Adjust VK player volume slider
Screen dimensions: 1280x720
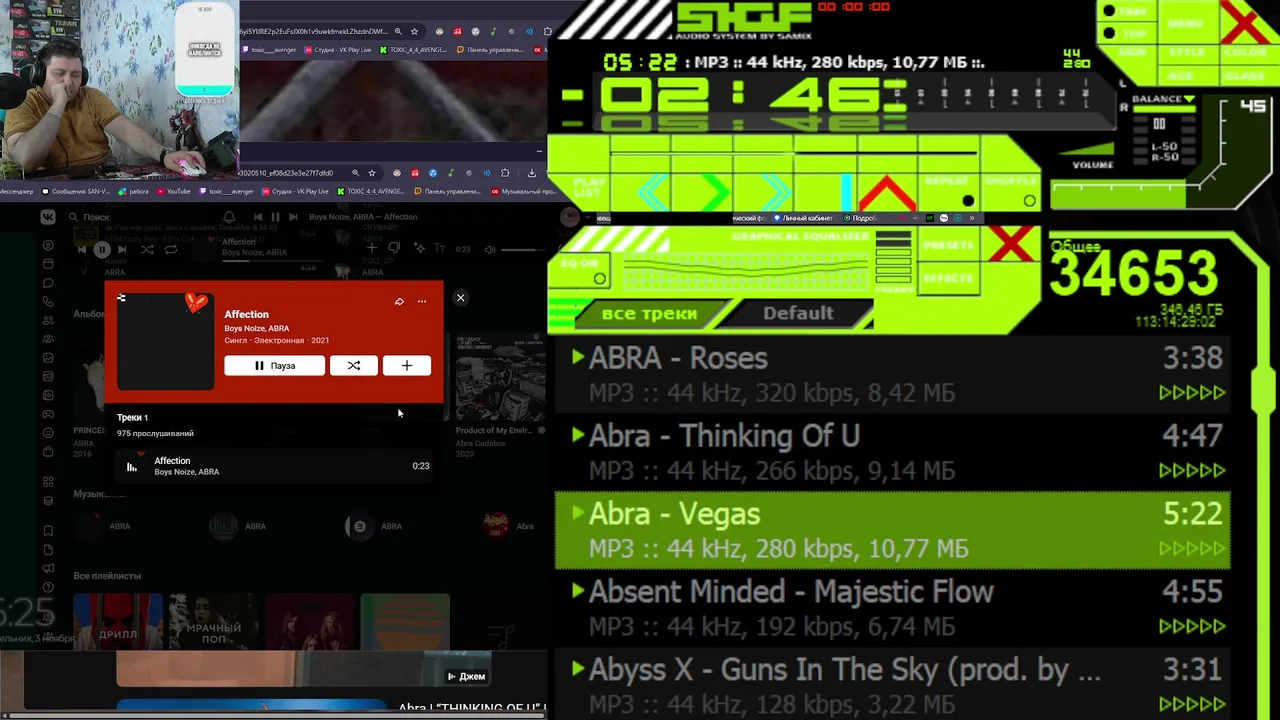pyautogui.click(x=522, y=250)
